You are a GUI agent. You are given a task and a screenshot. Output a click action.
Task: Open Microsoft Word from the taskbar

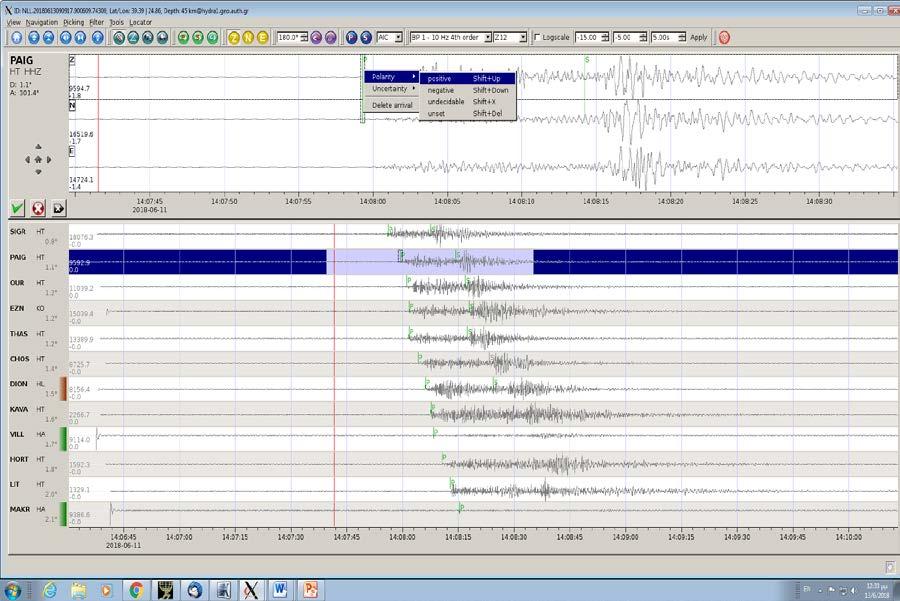pos(280,590)
